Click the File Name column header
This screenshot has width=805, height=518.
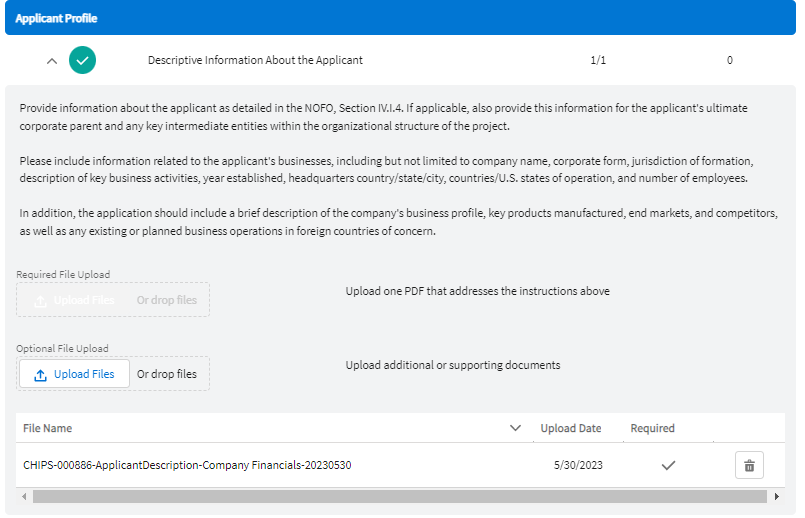tap(48, 428)
